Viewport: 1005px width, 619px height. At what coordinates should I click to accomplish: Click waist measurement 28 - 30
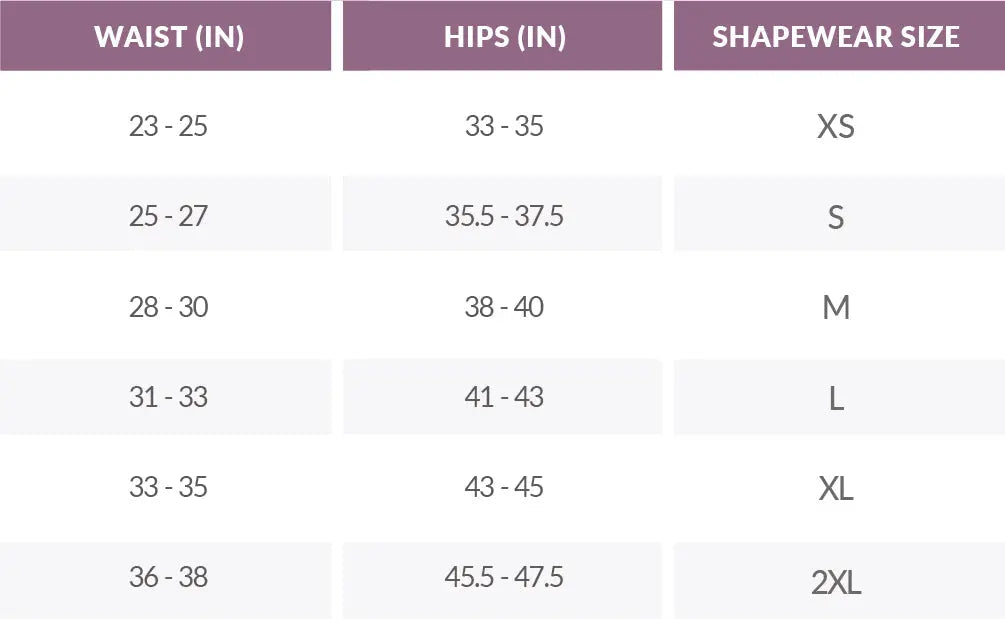pyautogui.click(x=168, y=307)
